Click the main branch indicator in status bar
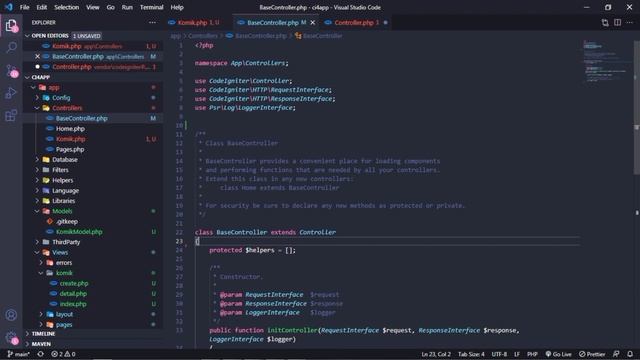This screenshot has width=640, height=360. tap(19, 354)
